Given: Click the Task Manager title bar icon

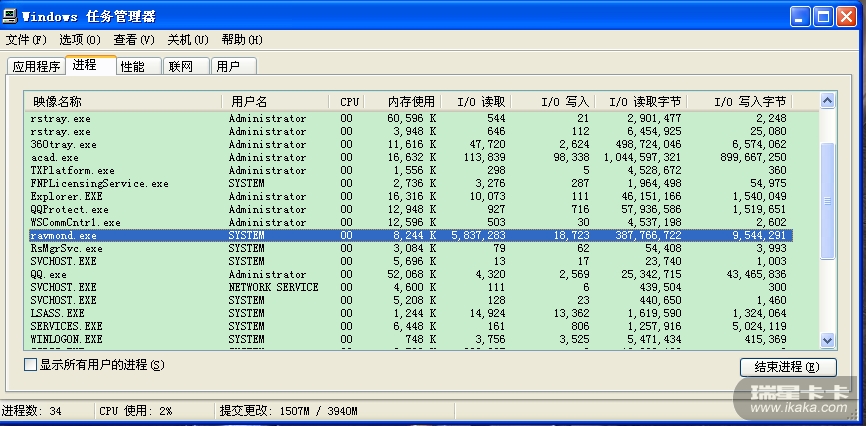Looking at the screenshot, I should (10, 16).
